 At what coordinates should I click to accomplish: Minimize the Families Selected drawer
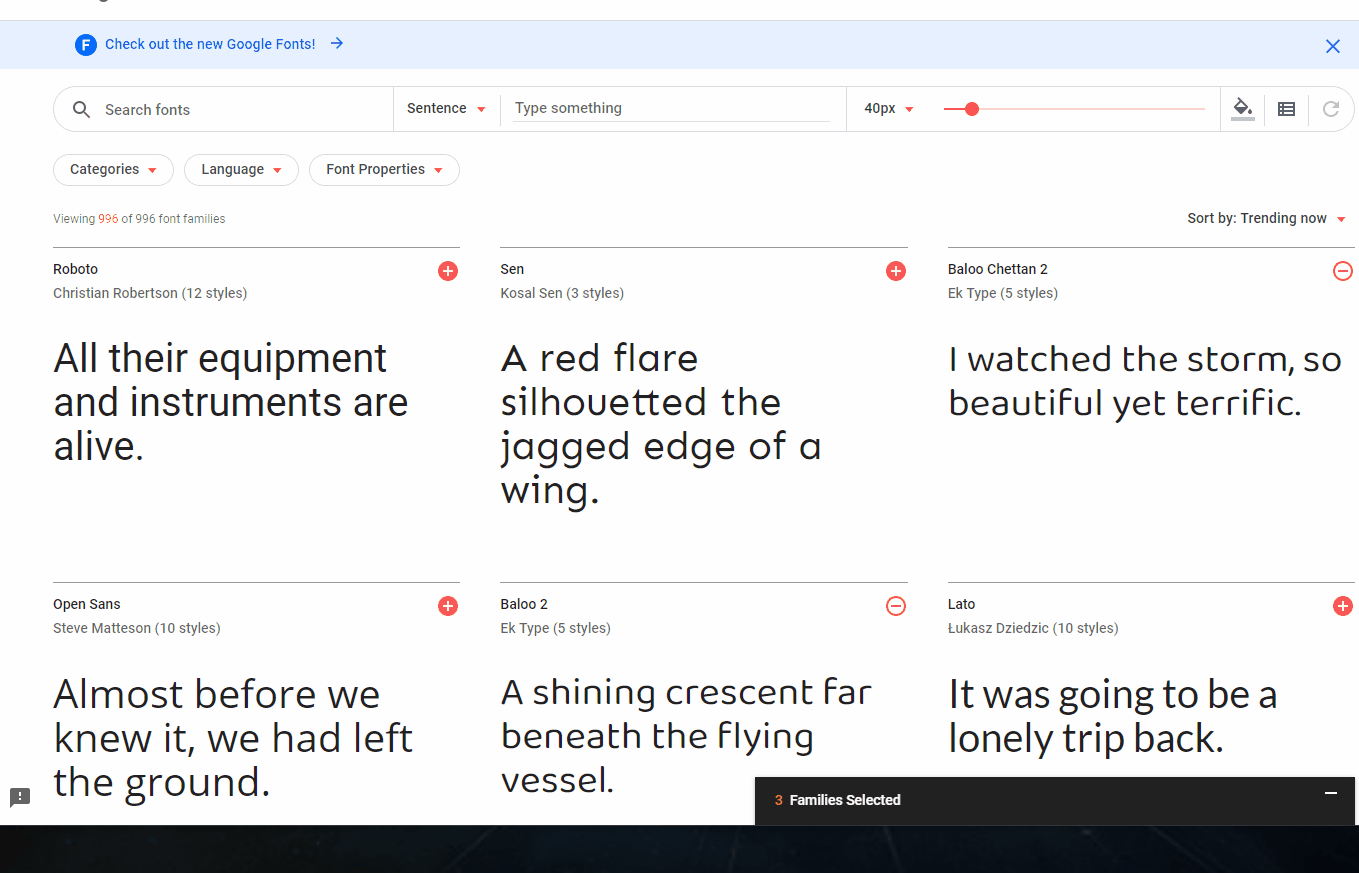(x=1331, y=793)
